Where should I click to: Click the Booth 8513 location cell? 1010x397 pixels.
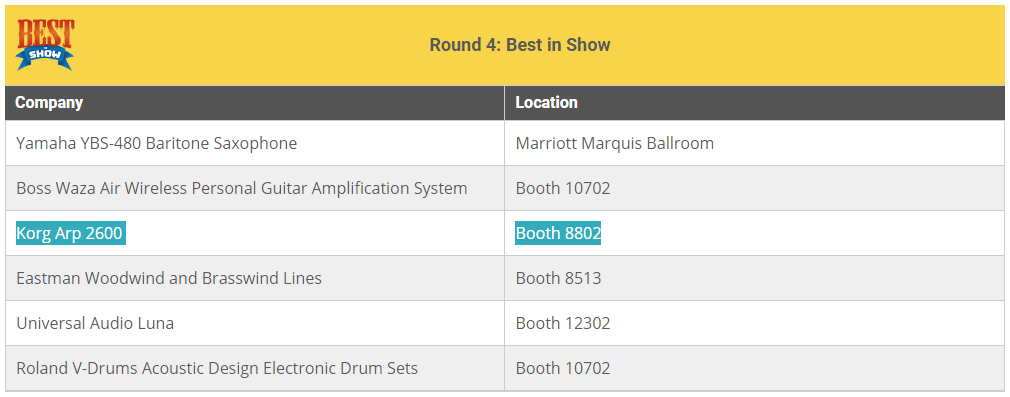(x=558, y=278)
